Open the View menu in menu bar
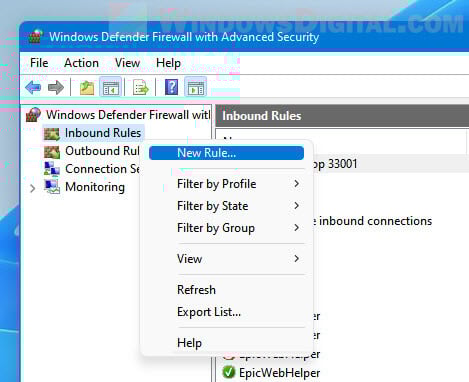The height and width of the screenshot is (382, 469). [x=127, y=63]
